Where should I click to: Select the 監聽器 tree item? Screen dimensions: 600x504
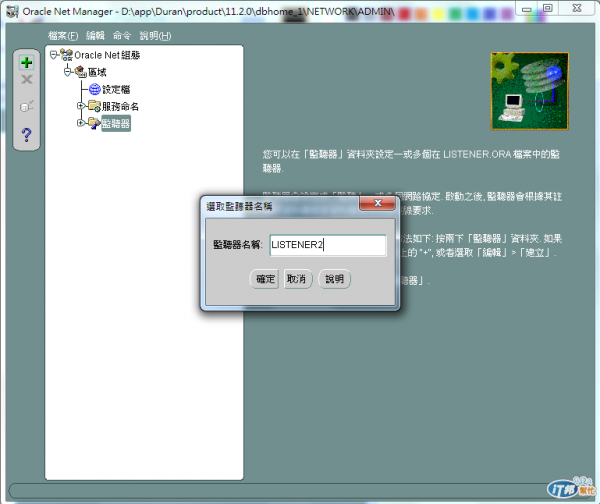click(x=116, y=124)
